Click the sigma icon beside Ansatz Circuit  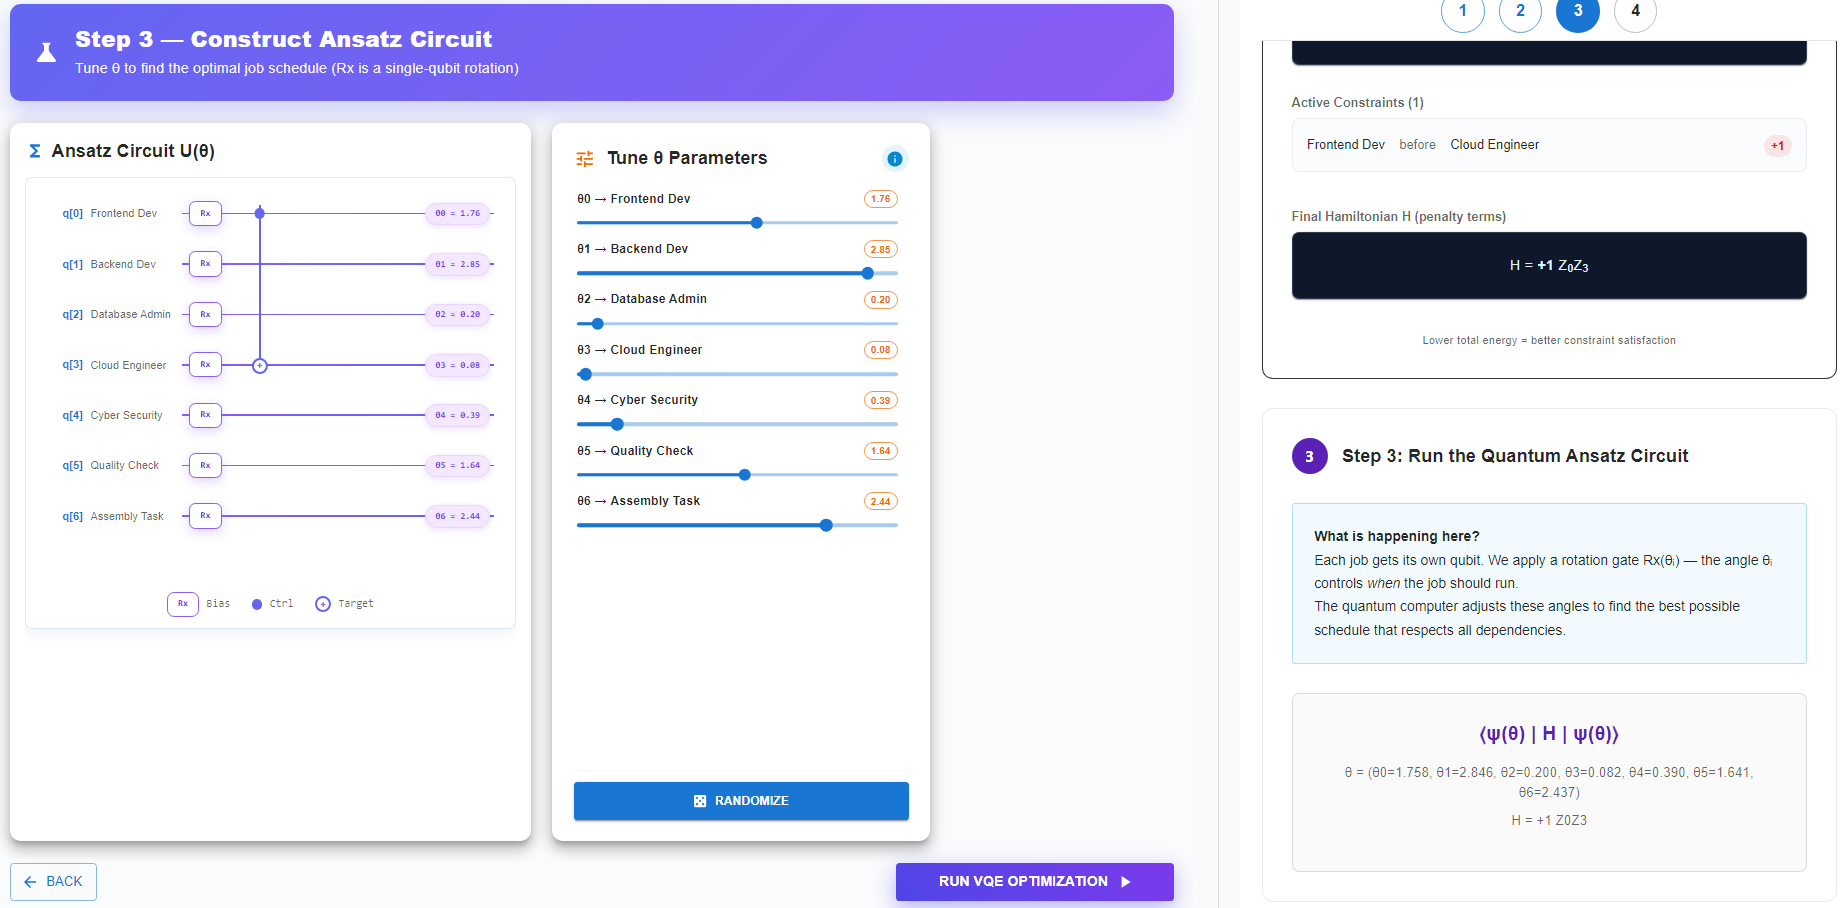pos(35,151)
